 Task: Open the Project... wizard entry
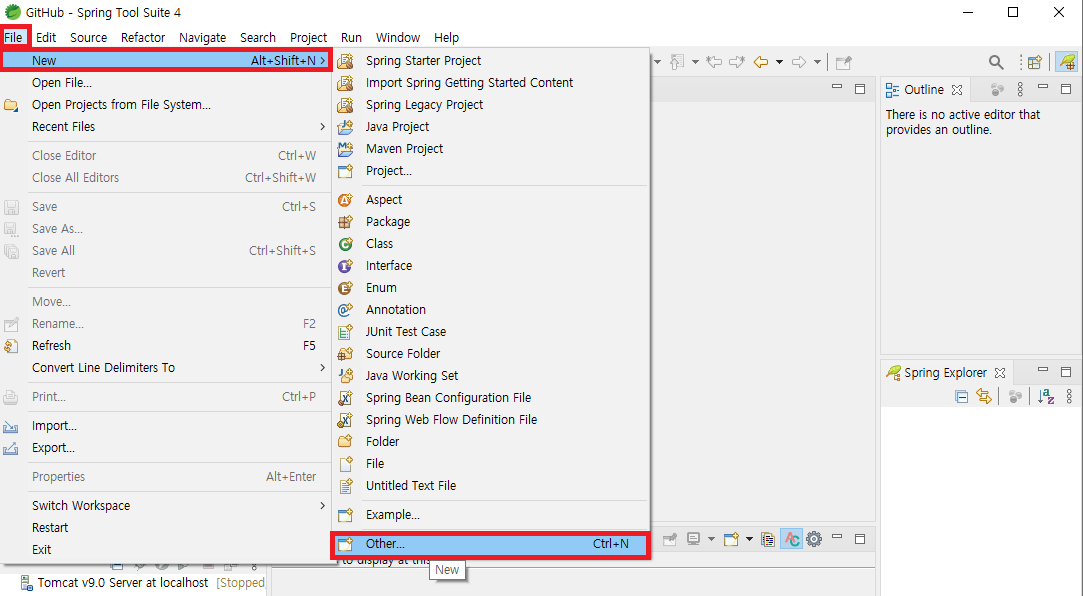point(490,171)
